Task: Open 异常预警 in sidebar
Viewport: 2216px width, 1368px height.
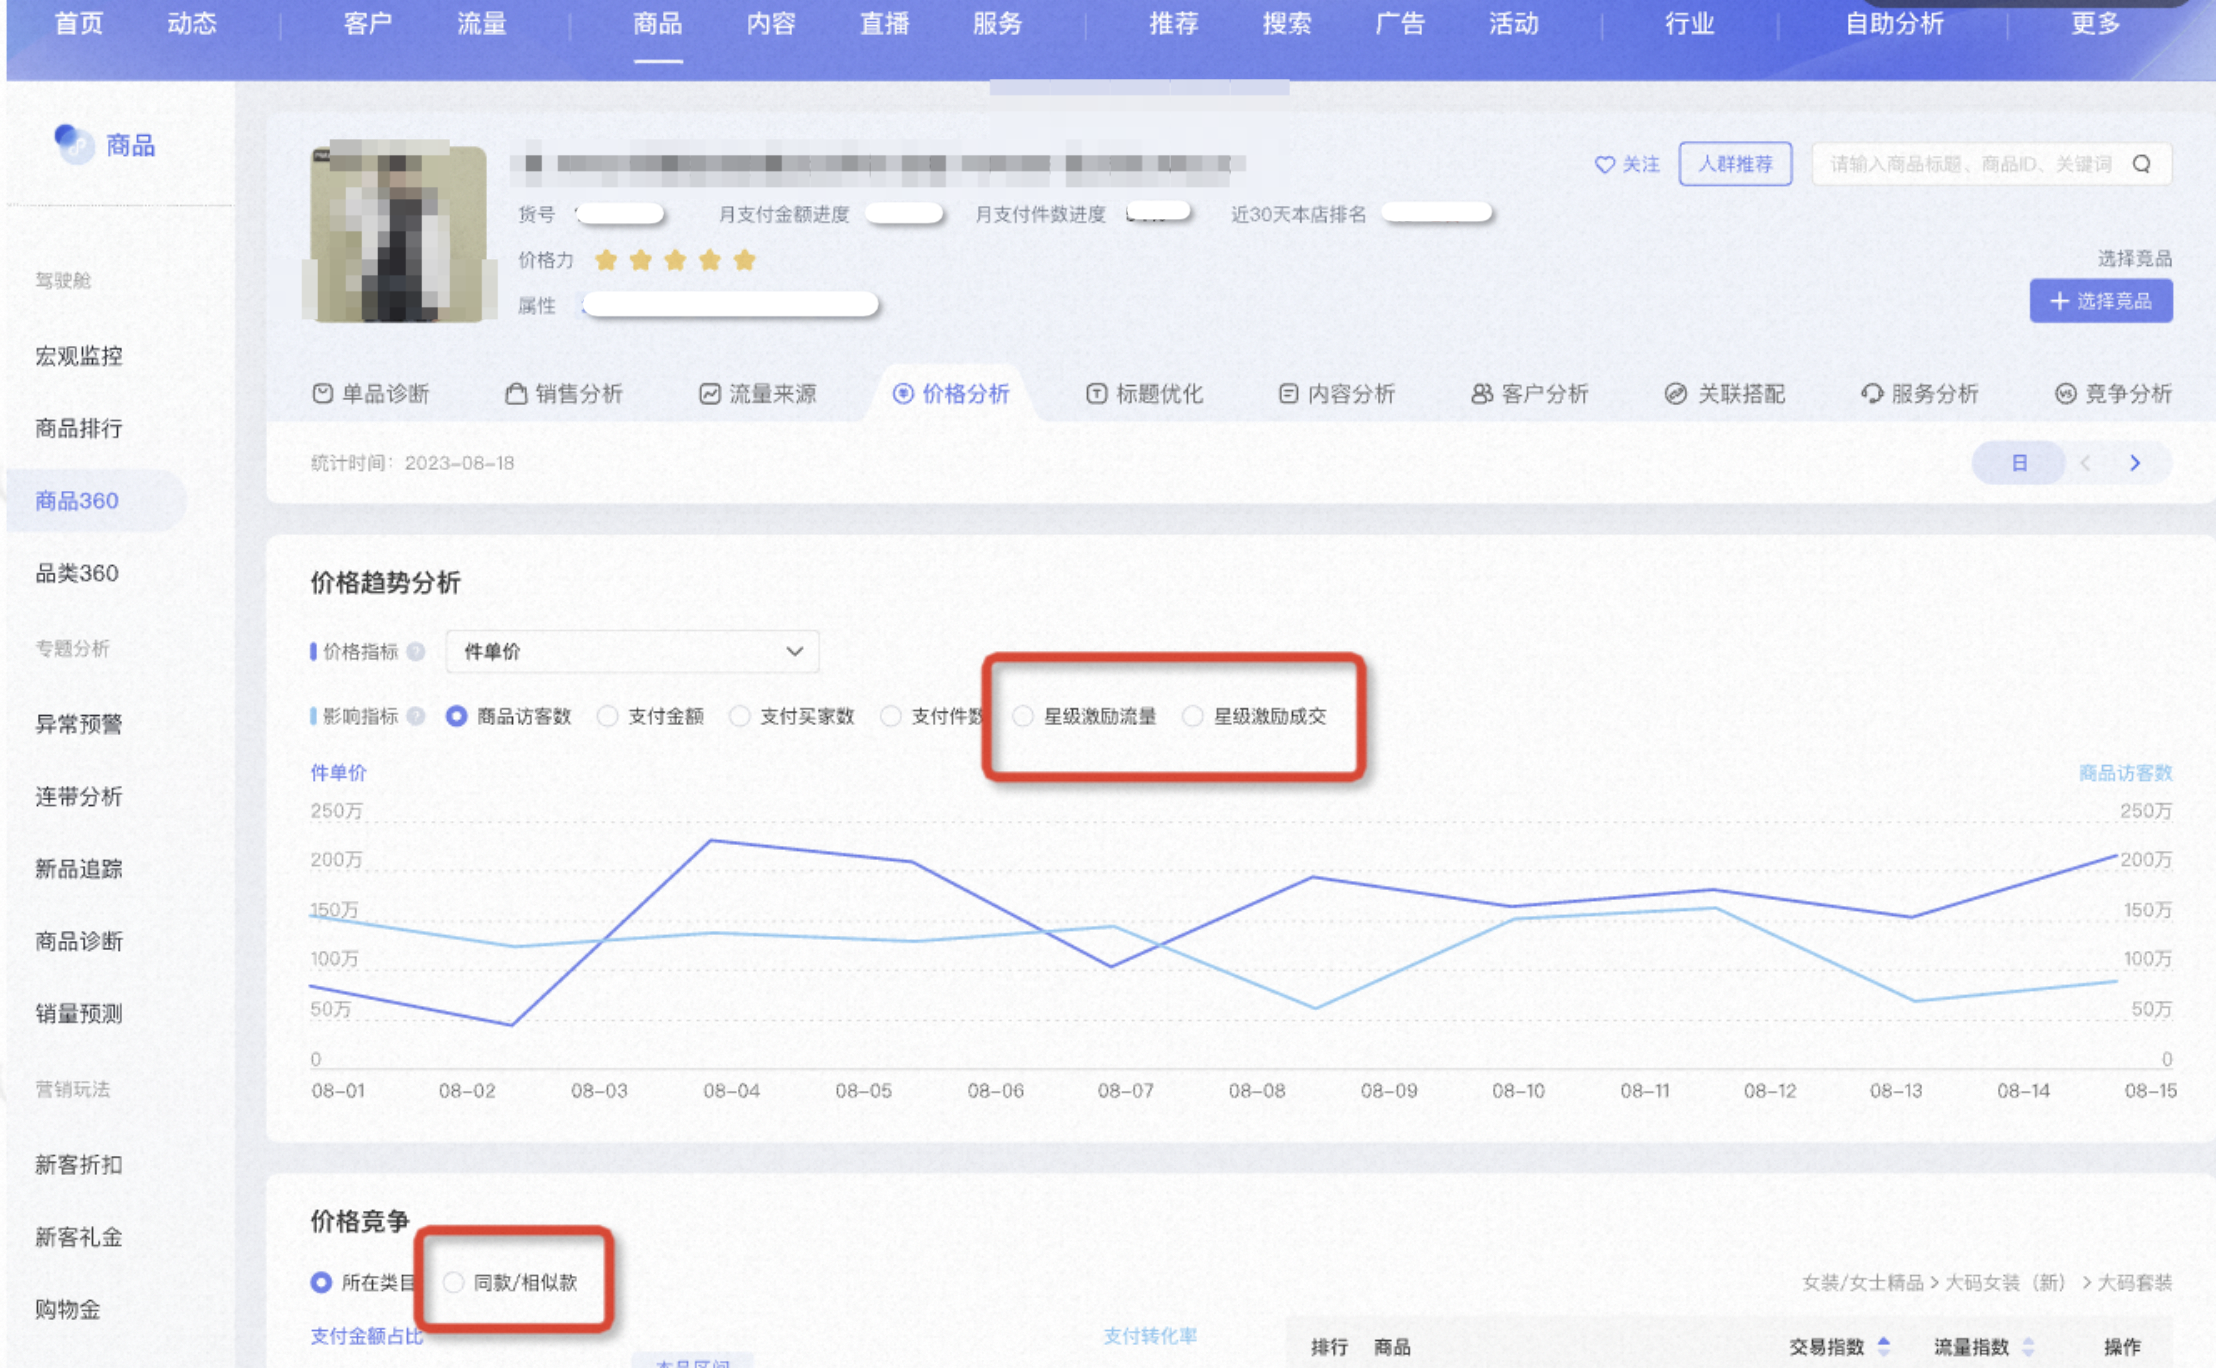Action: click(x=79, y=724)
